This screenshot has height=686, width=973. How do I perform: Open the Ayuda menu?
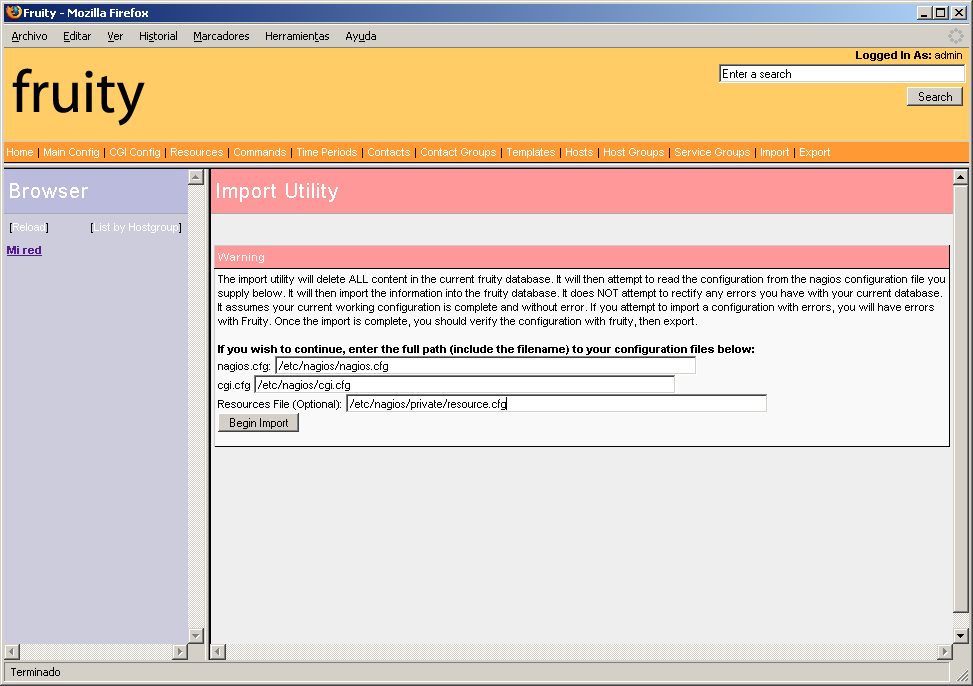(361, 36)
